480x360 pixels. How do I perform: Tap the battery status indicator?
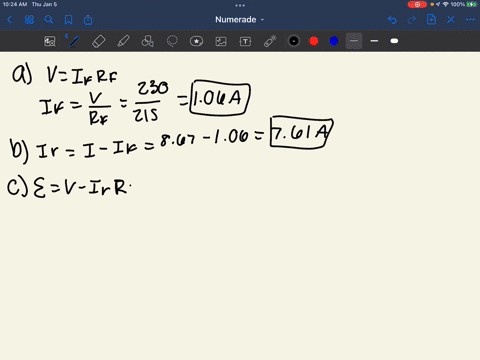point(472,4)
